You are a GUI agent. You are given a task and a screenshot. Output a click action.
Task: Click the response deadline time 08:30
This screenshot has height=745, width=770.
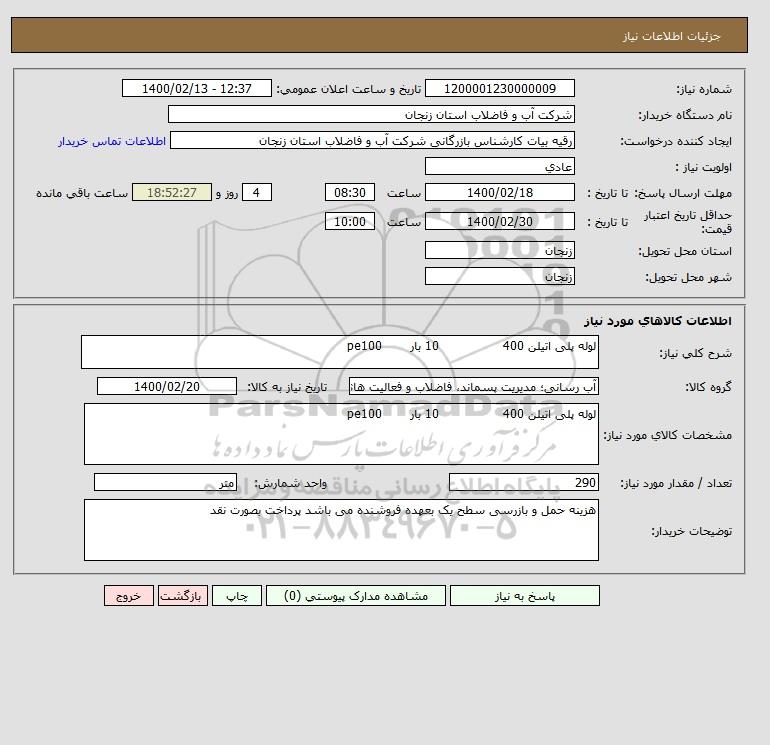(x=350, y=193)
